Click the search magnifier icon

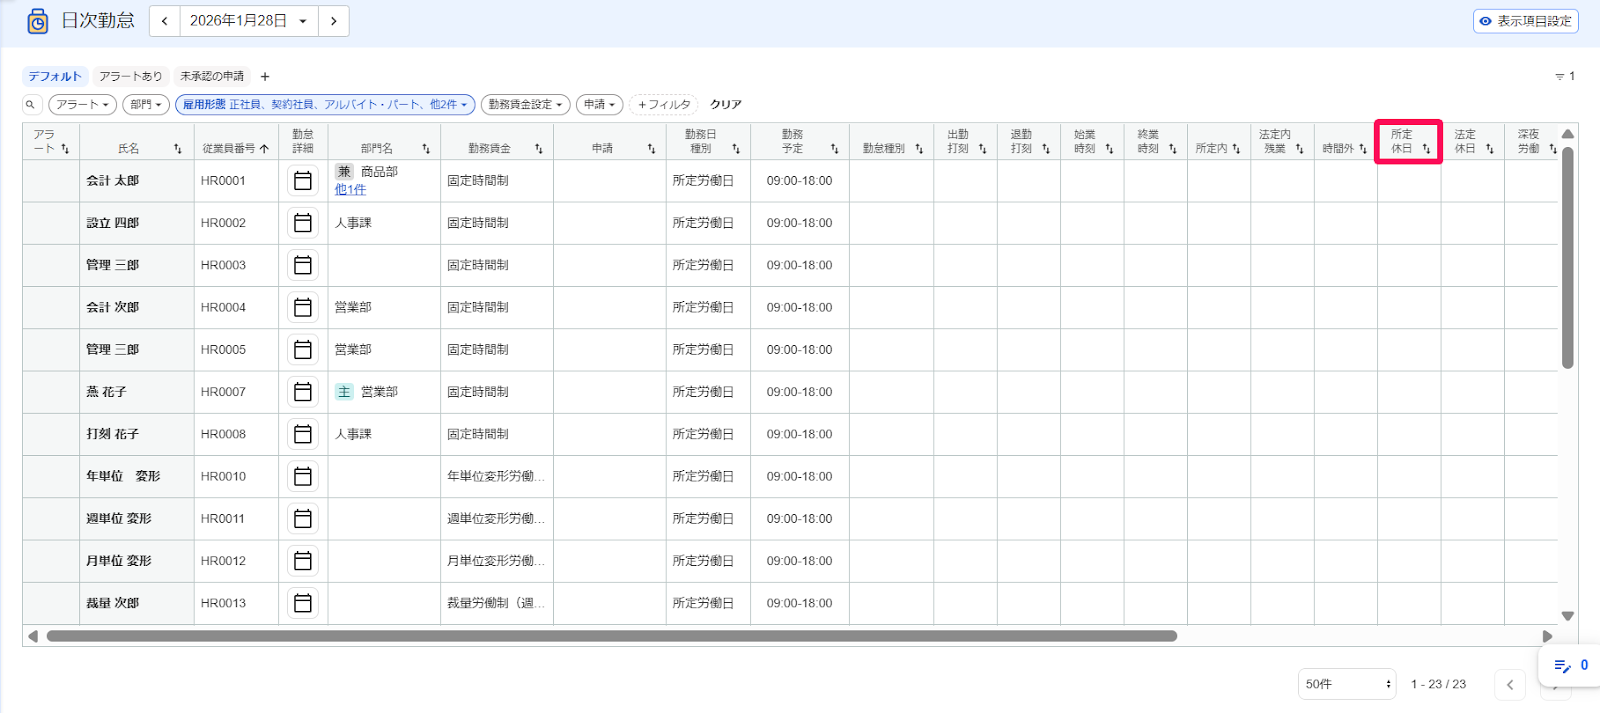[x=31, y=104]
